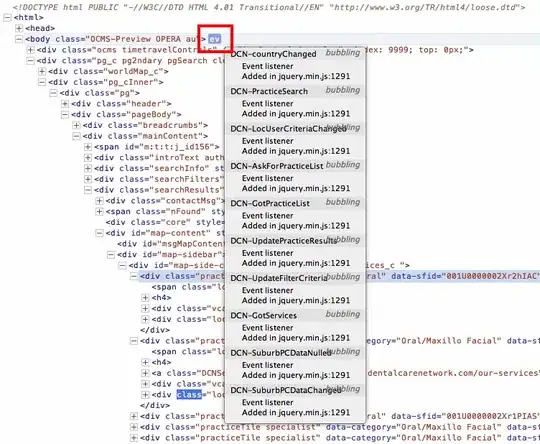The image size is (540, 444).
Task: Select the msgMapContent div line
Action: pos(171,244)
